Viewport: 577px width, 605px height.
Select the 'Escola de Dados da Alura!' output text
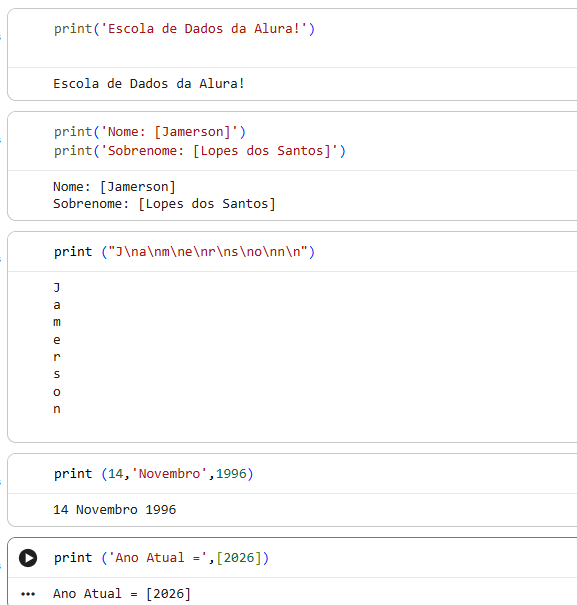tap(149, 84)
